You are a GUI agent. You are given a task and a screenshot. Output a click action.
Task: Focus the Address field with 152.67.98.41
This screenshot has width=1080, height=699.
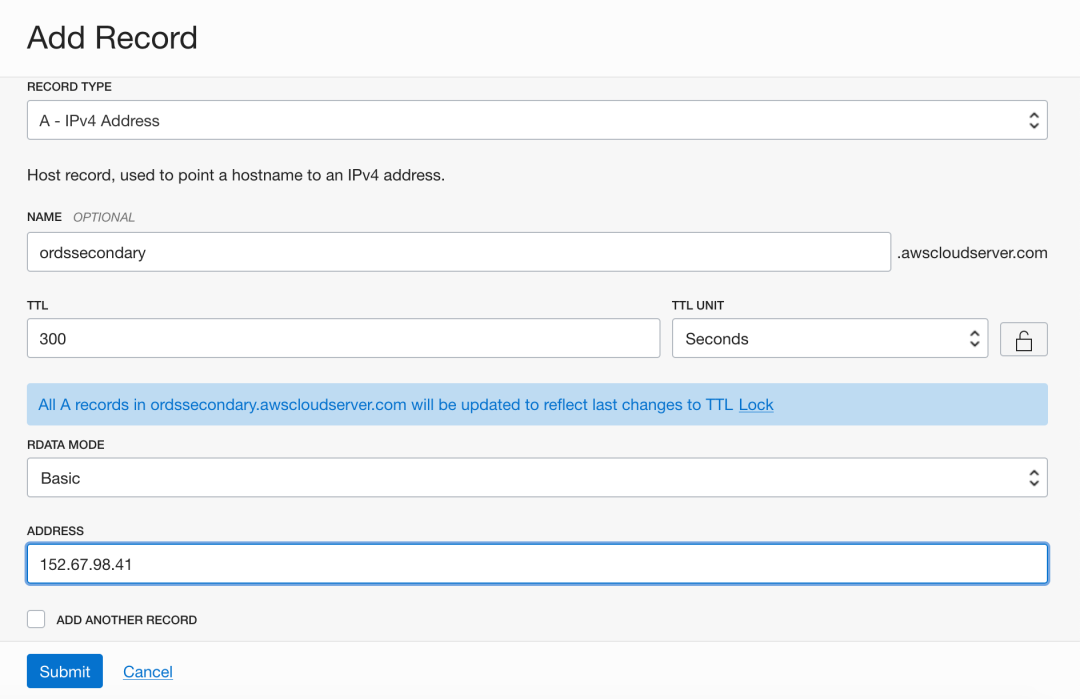tap(536, 564)
